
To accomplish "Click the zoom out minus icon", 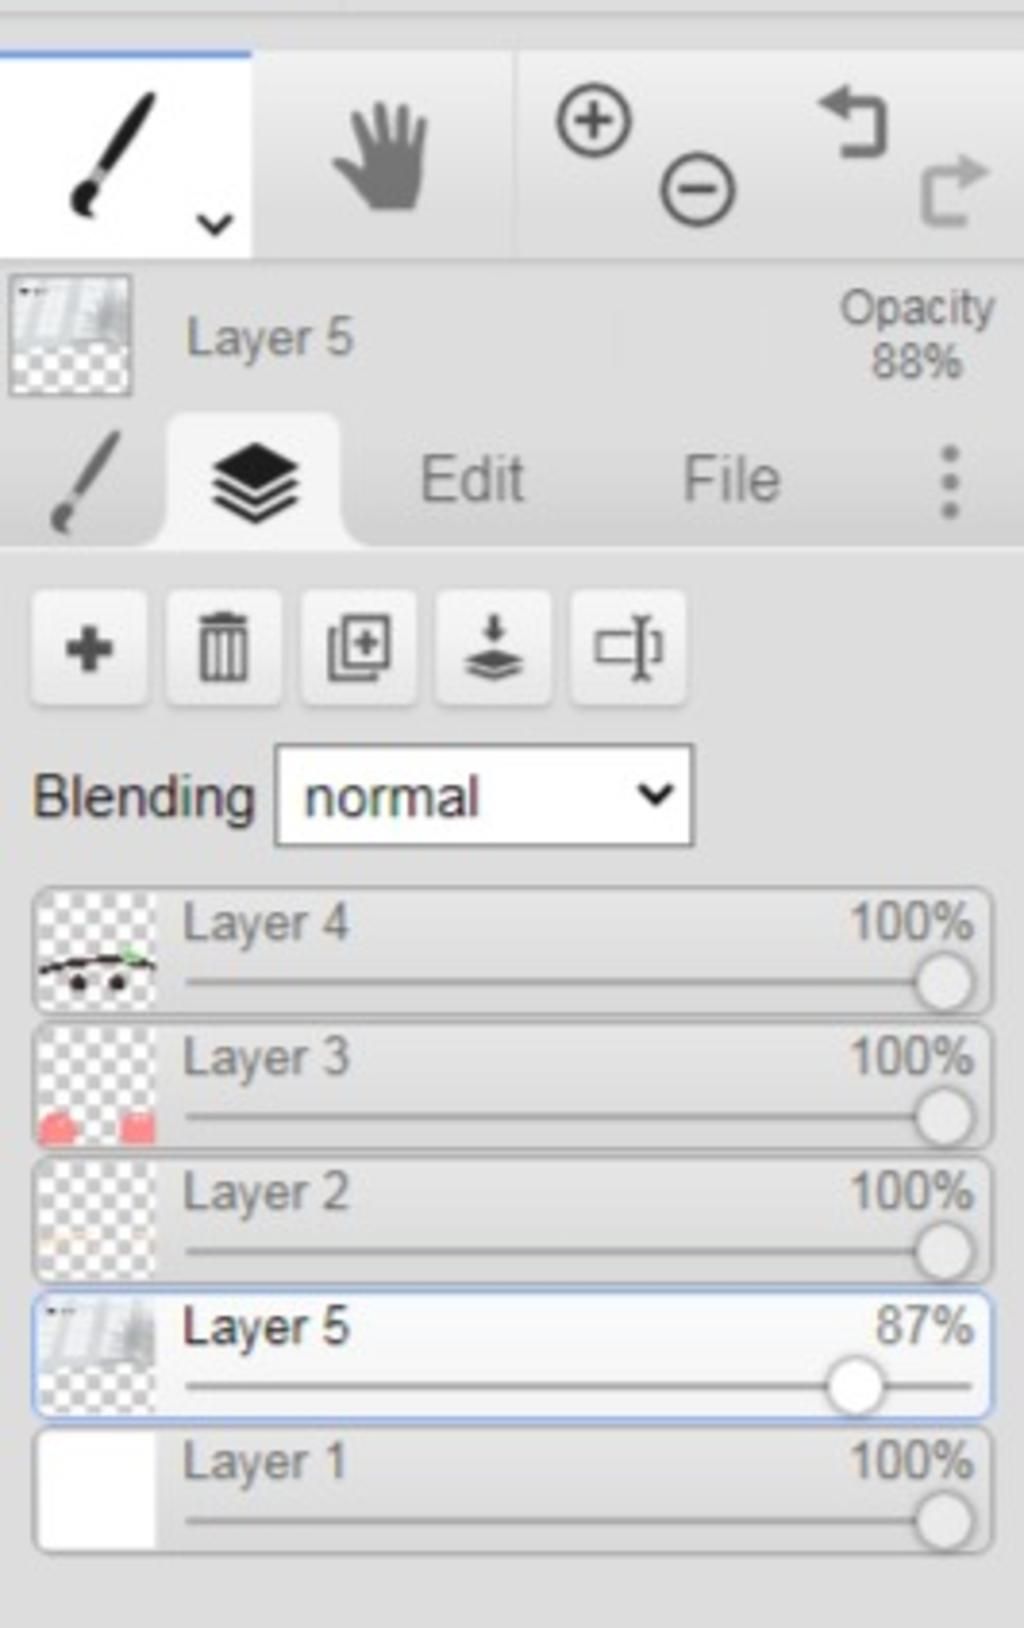I will click(x=697, y=188).
